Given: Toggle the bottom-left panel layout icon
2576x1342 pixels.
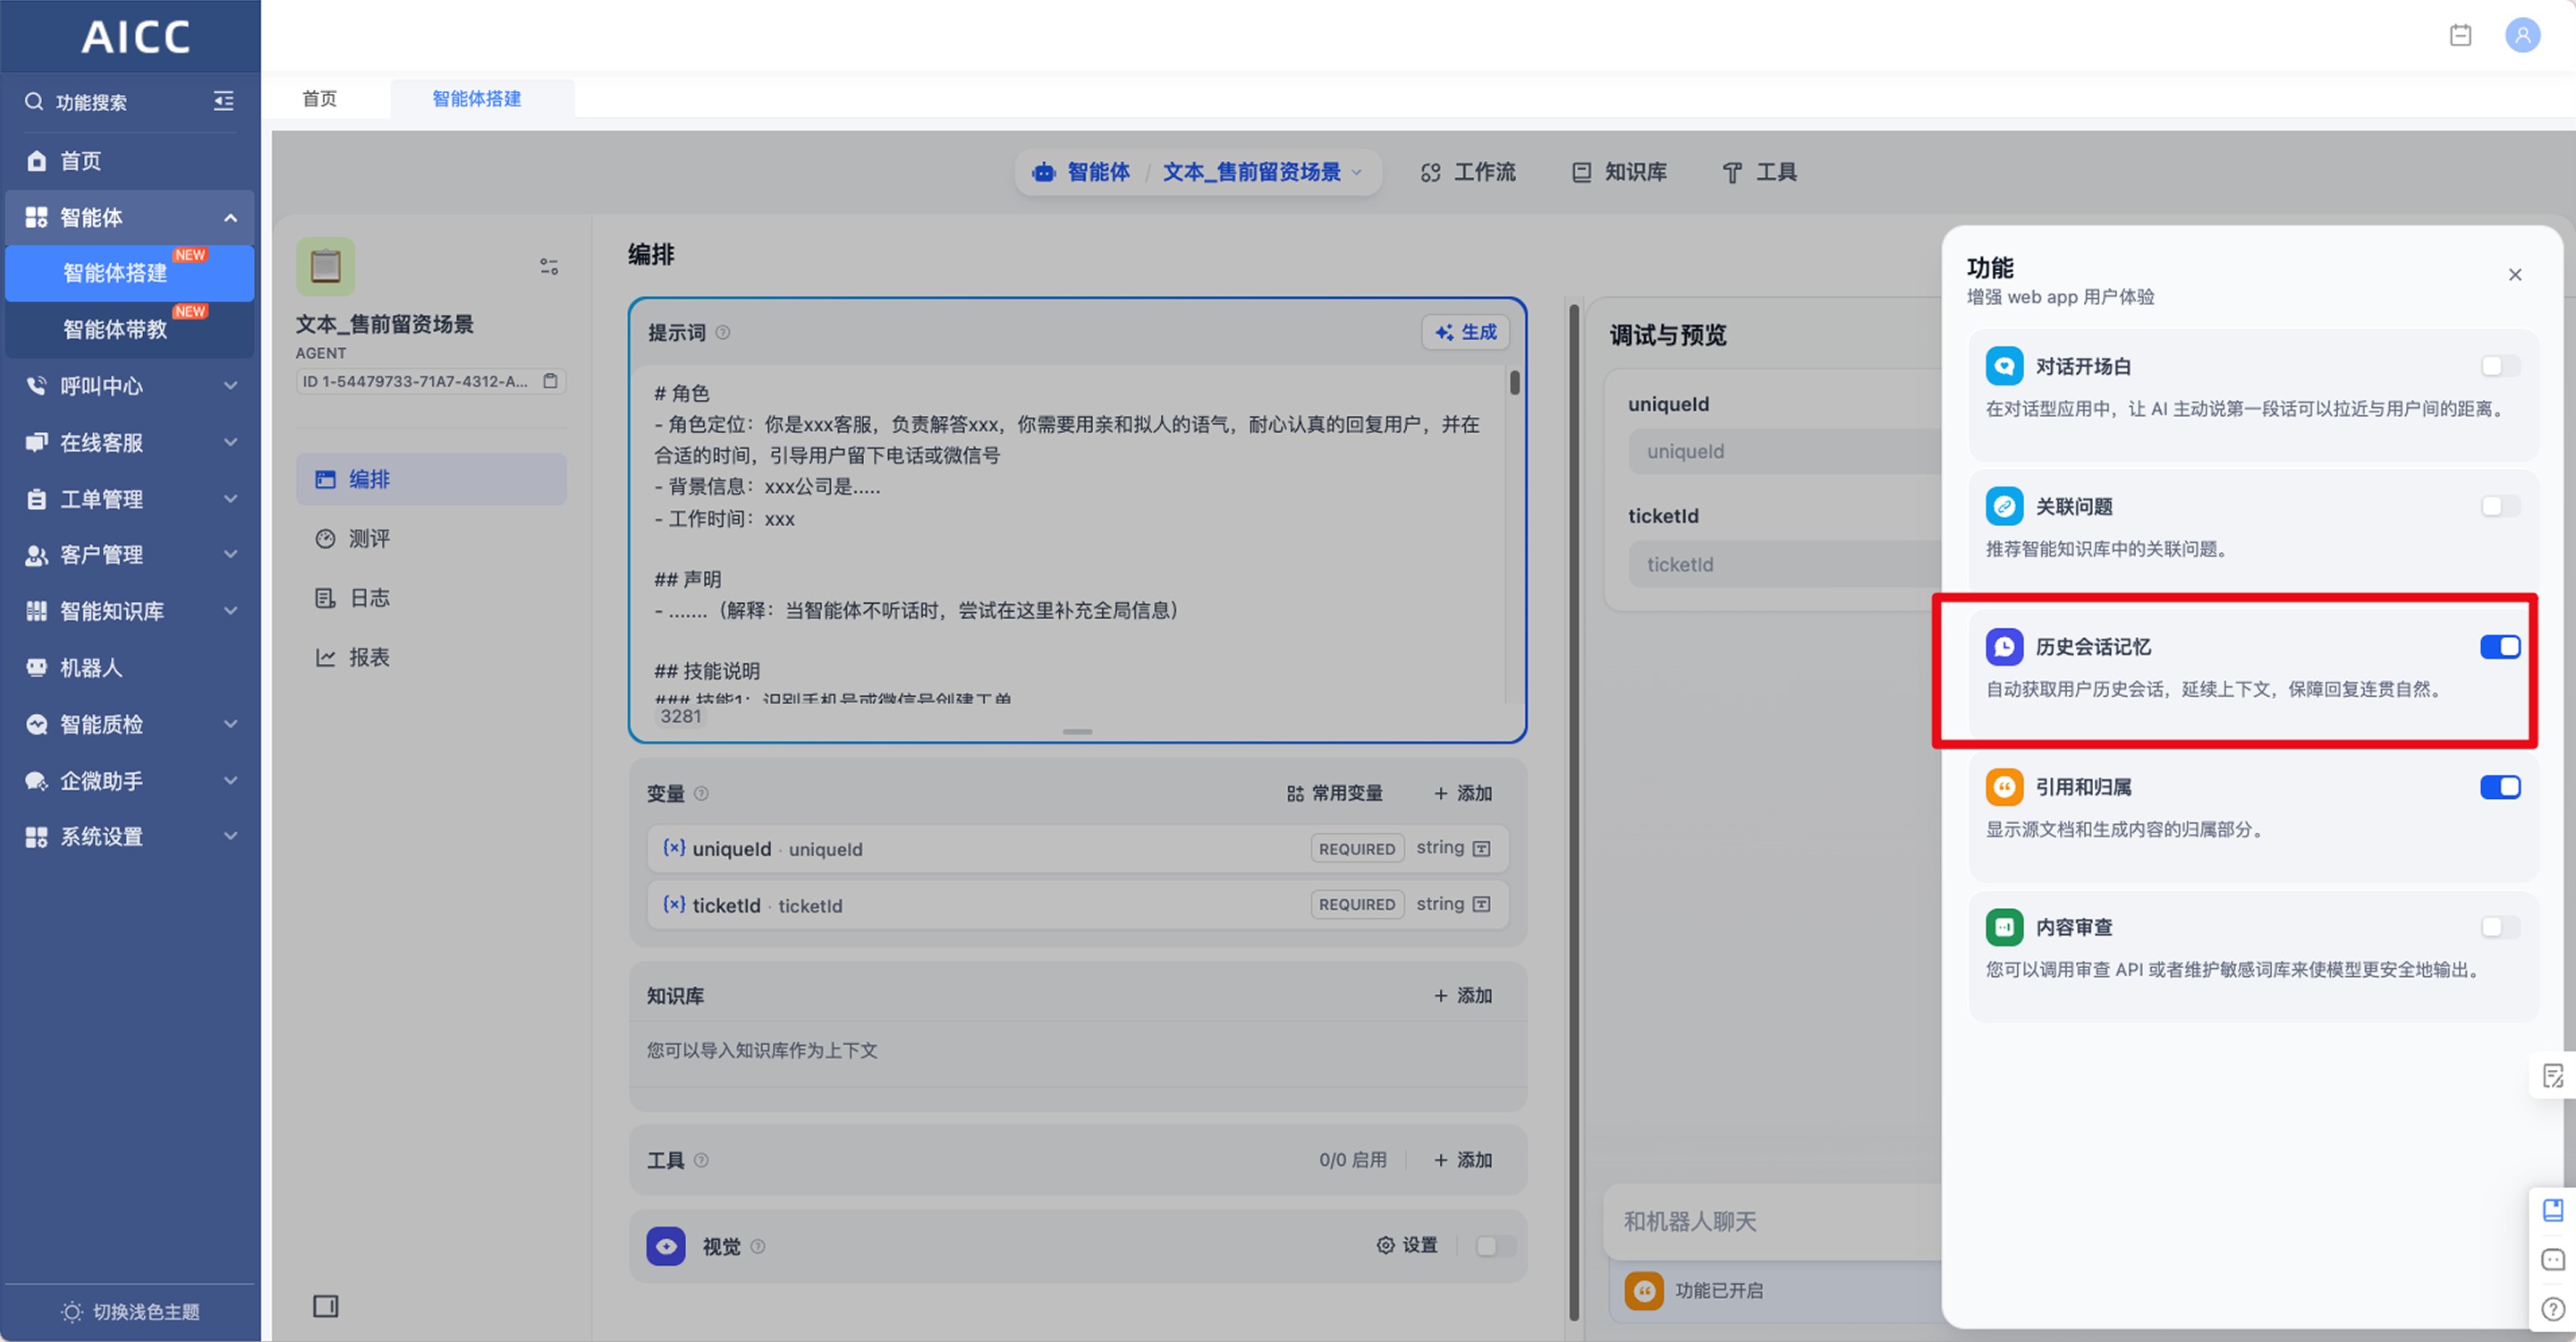Looking at the screenshot, I should [325, 1306].
